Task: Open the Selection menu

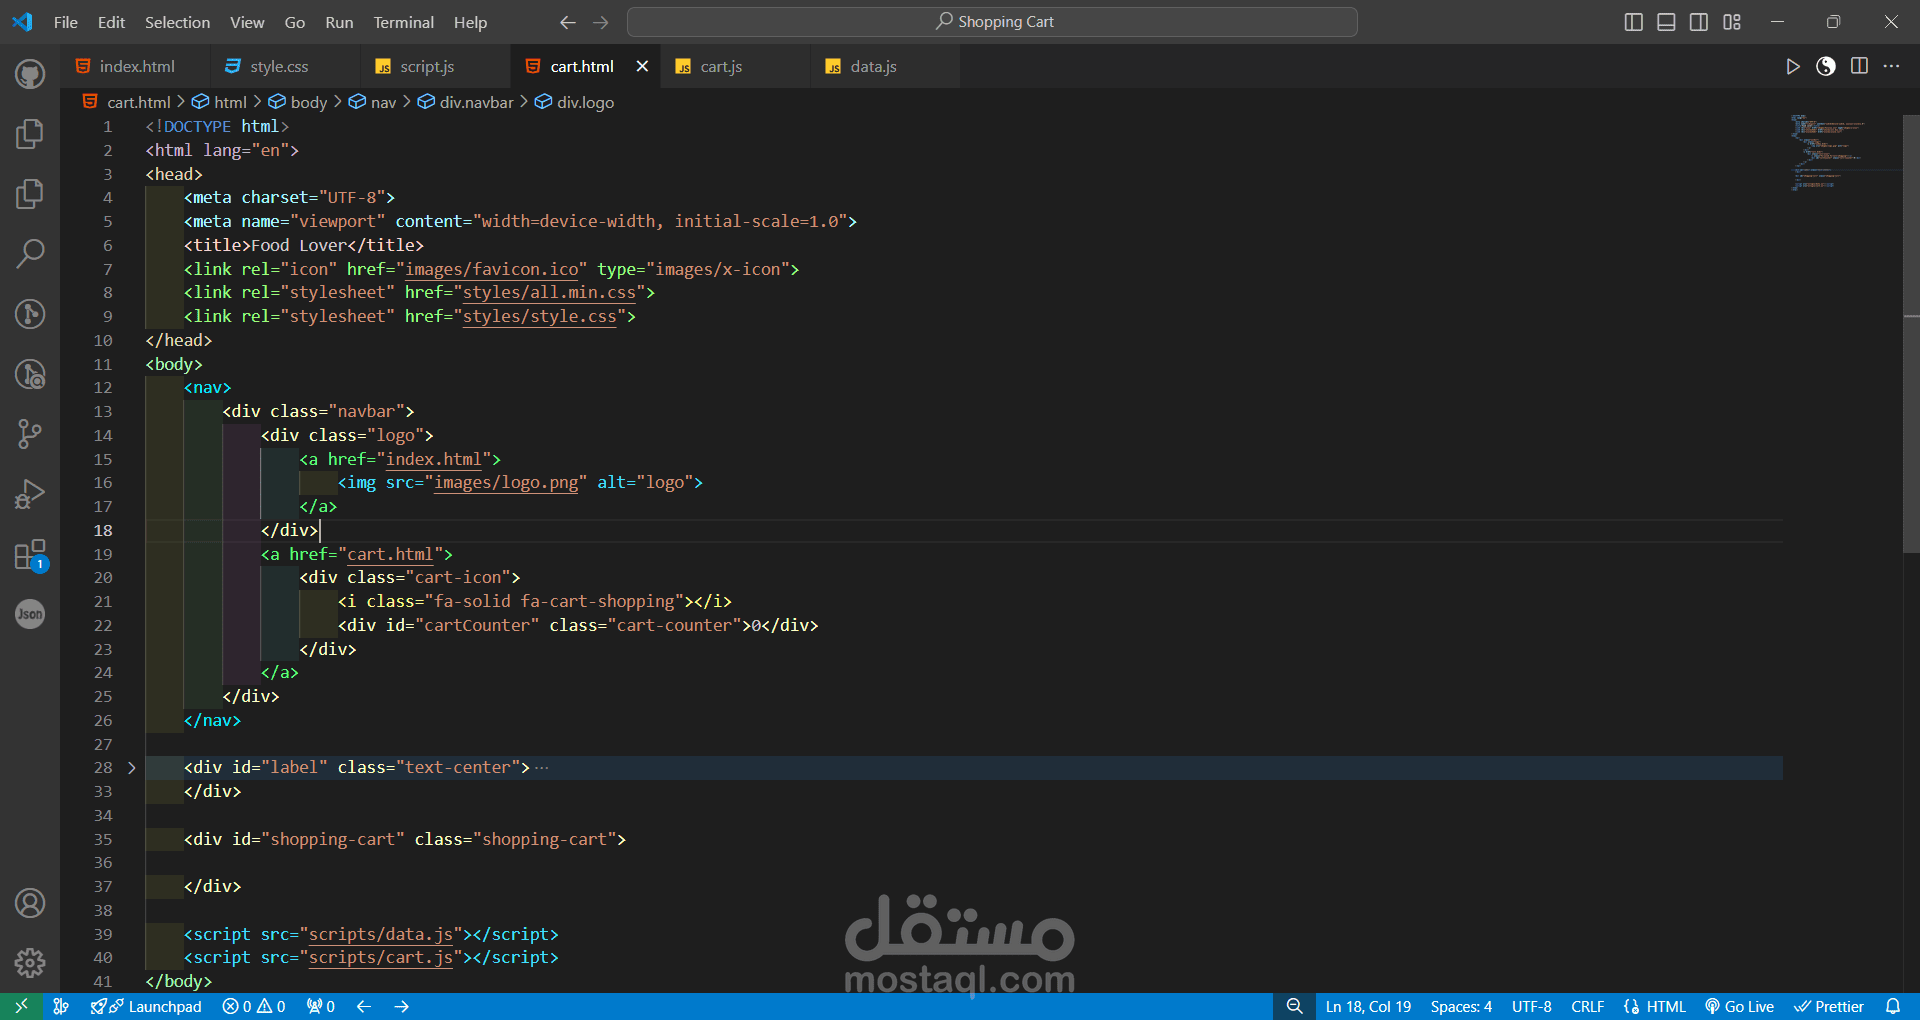Action: pyautogui.click(x=177, y=22)
